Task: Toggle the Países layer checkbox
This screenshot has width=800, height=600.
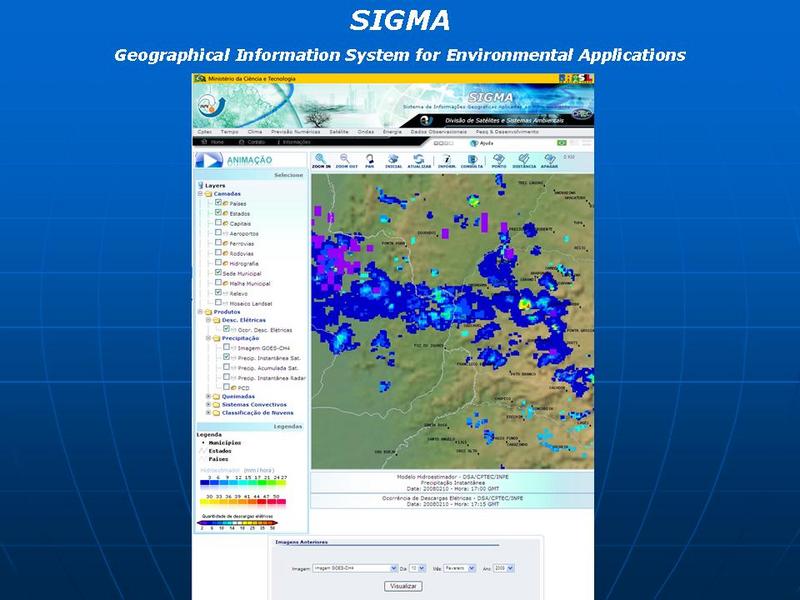Action: tap(218, 203)
